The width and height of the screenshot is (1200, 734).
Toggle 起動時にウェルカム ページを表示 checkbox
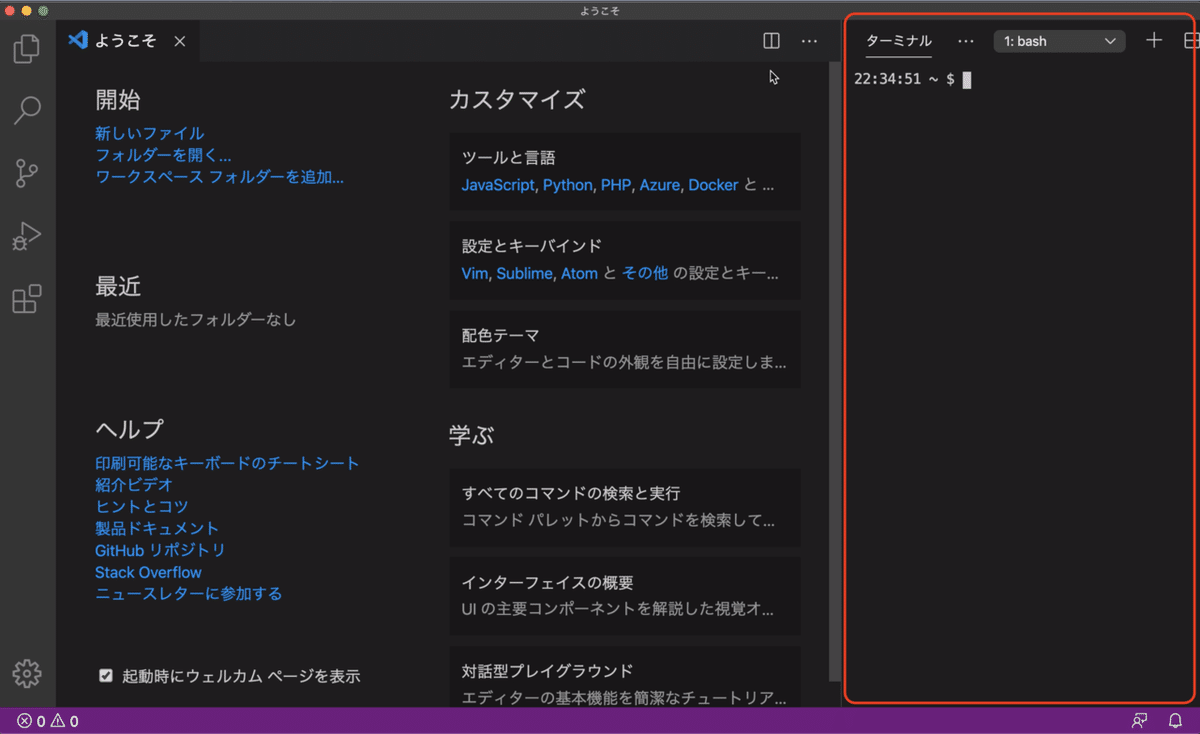point(106,676)
